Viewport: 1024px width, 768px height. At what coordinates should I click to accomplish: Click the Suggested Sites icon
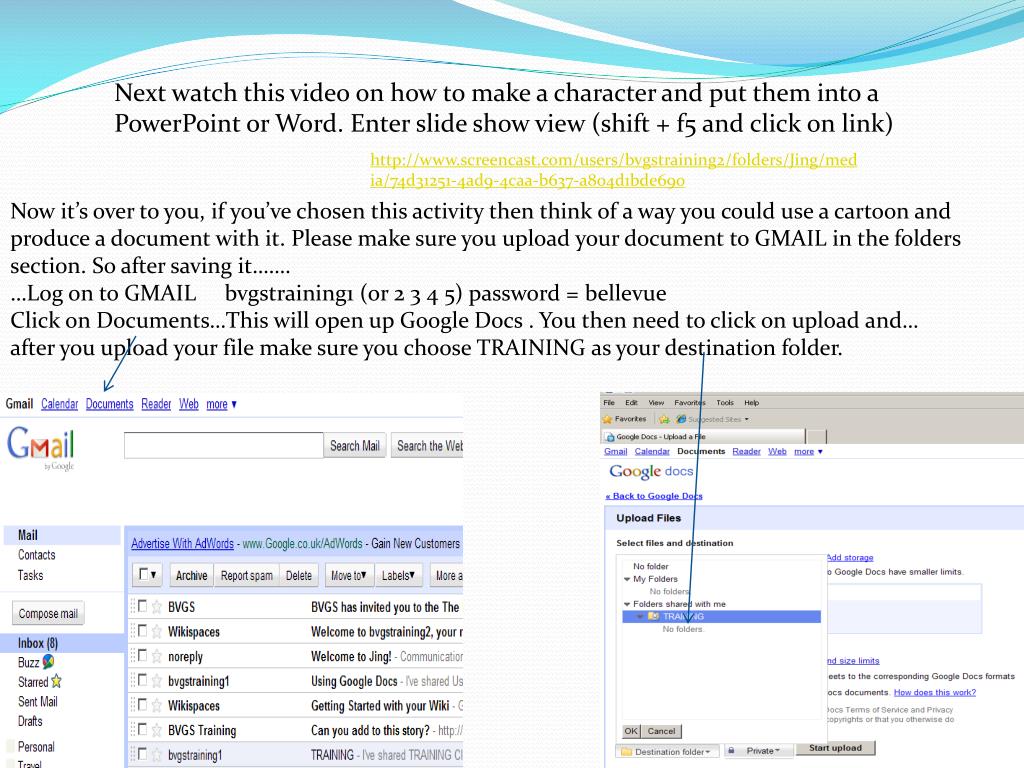pyautogui.click(x=681, y=419)
